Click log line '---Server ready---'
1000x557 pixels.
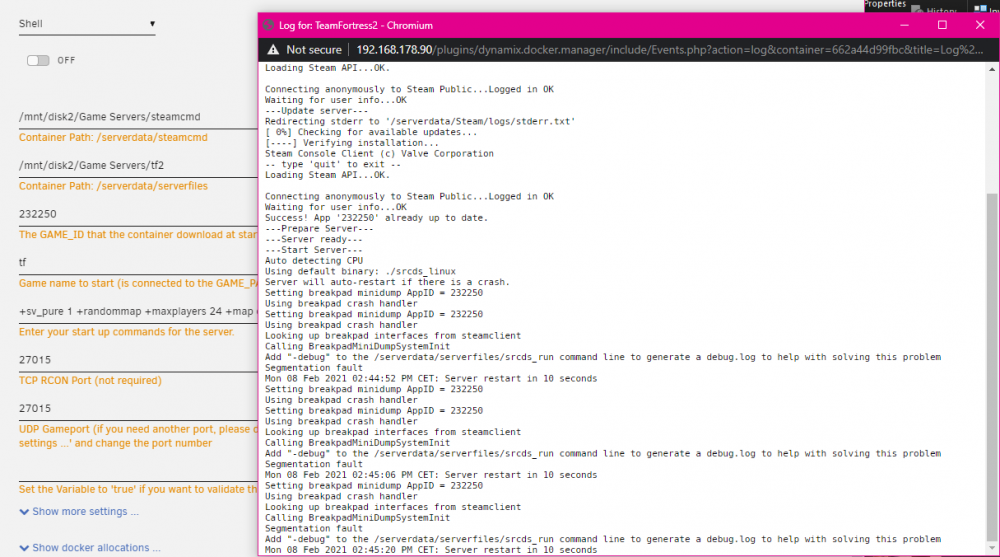coord(314,239)
